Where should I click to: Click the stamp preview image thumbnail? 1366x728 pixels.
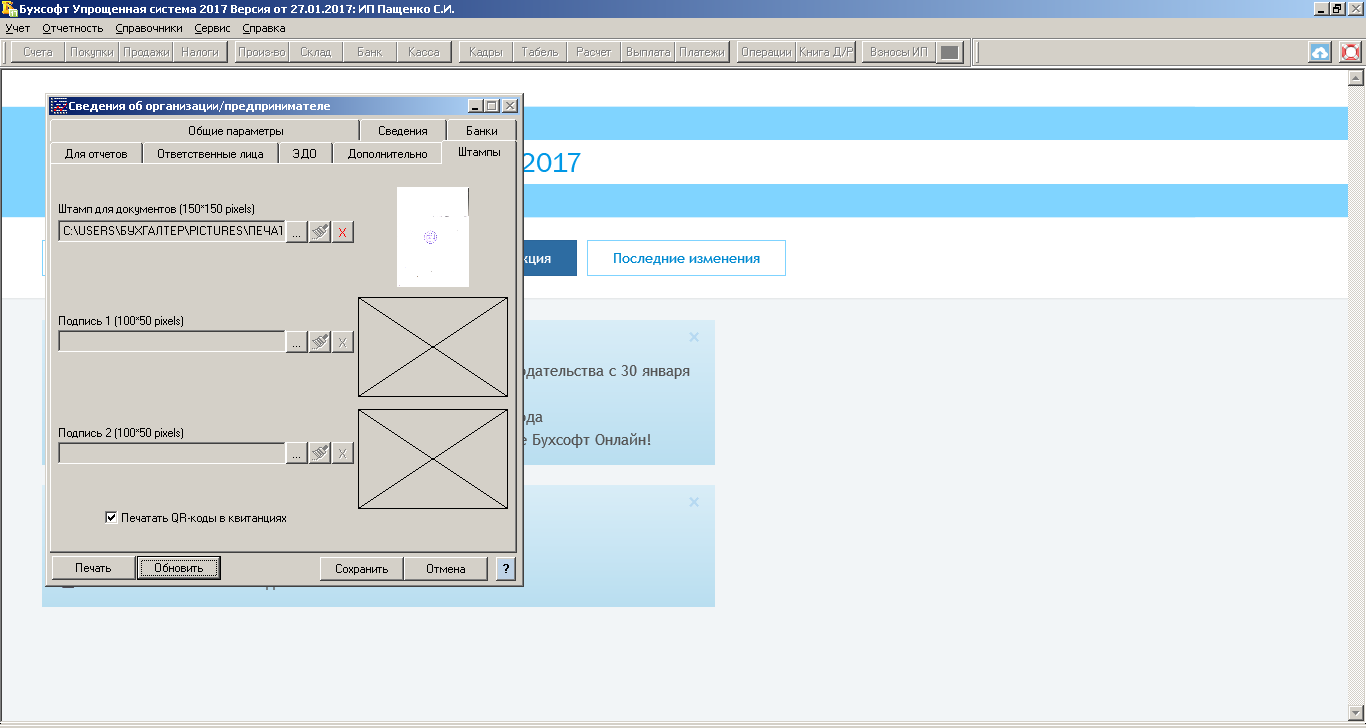pos(432,237)
